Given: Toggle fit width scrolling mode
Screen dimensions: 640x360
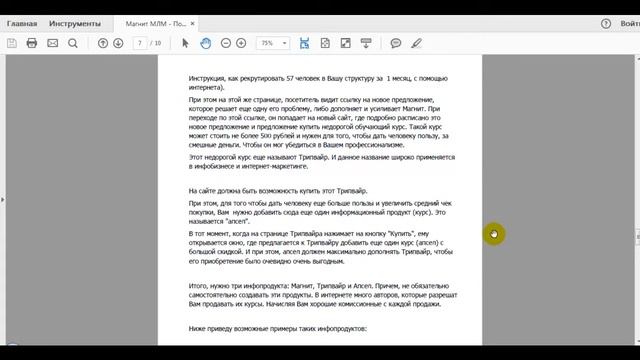Looking at the screenshot, I should coord(304,43).
